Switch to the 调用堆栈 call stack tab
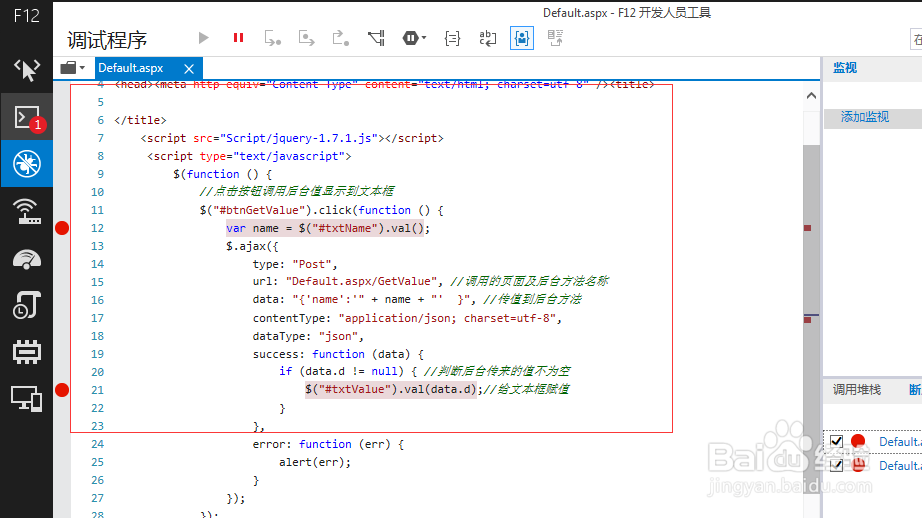Image resolution: width=922 pixels, height=518 pixels. (857, 389)
